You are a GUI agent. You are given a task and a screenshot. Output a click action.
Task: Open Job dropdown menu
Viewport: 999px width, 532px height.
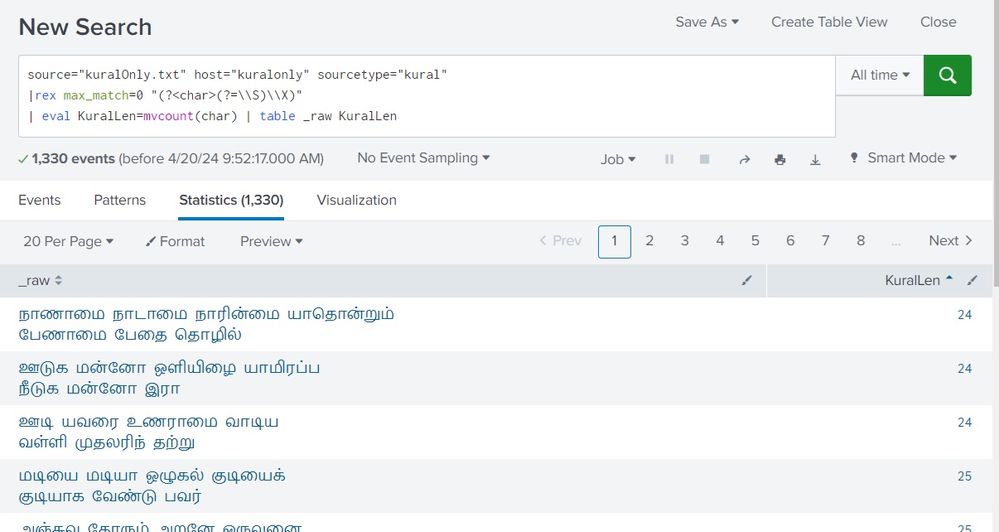(617, 159)
